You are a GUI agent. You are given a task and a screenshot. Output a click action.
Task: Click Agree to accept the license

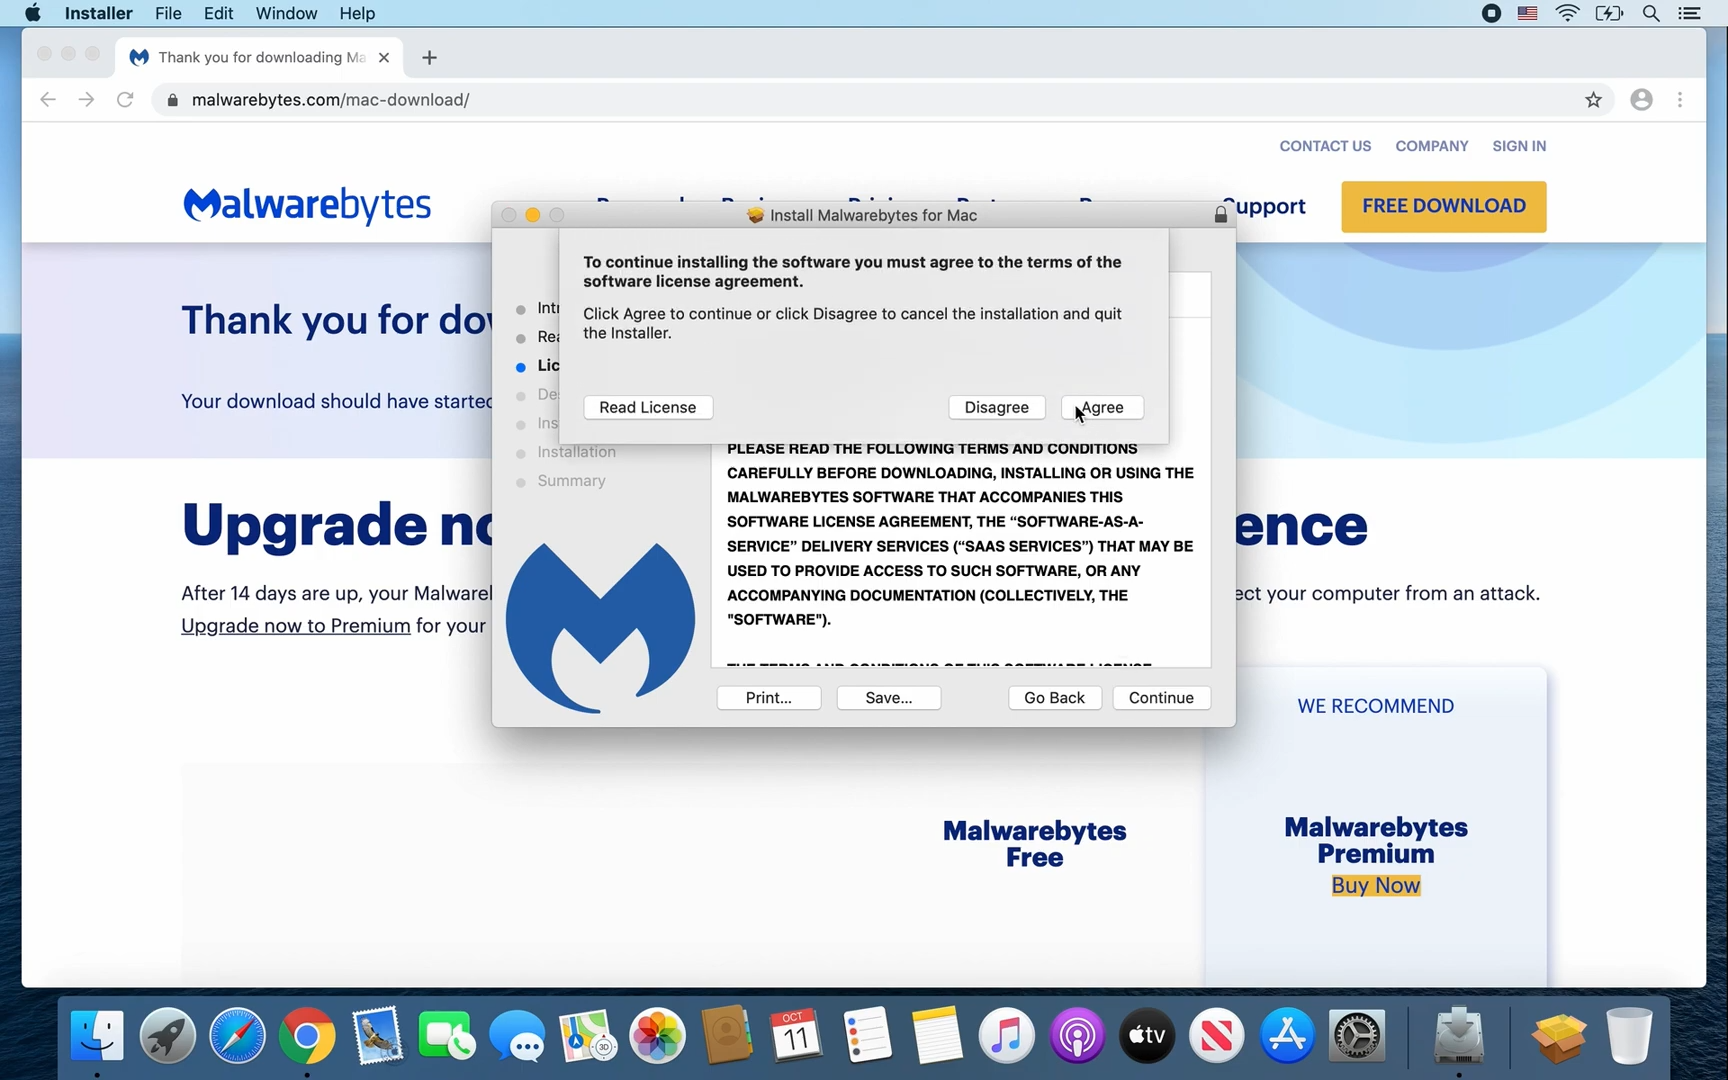tap(1102, 407)
